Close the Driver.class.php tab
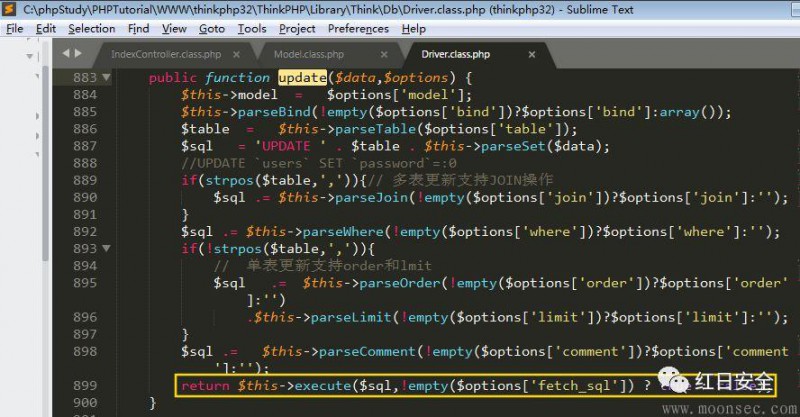This screenshot has height=417, width=800. [532, 54]
